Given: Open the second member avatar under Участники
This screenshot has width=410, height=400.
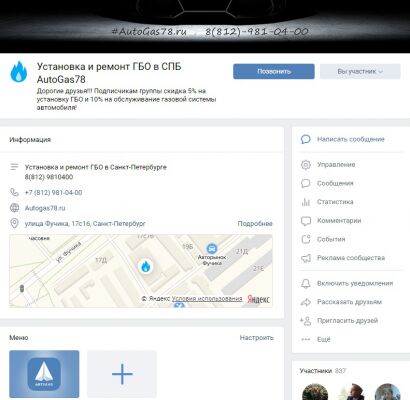Looking at the screenshot, I should [351, 392].
